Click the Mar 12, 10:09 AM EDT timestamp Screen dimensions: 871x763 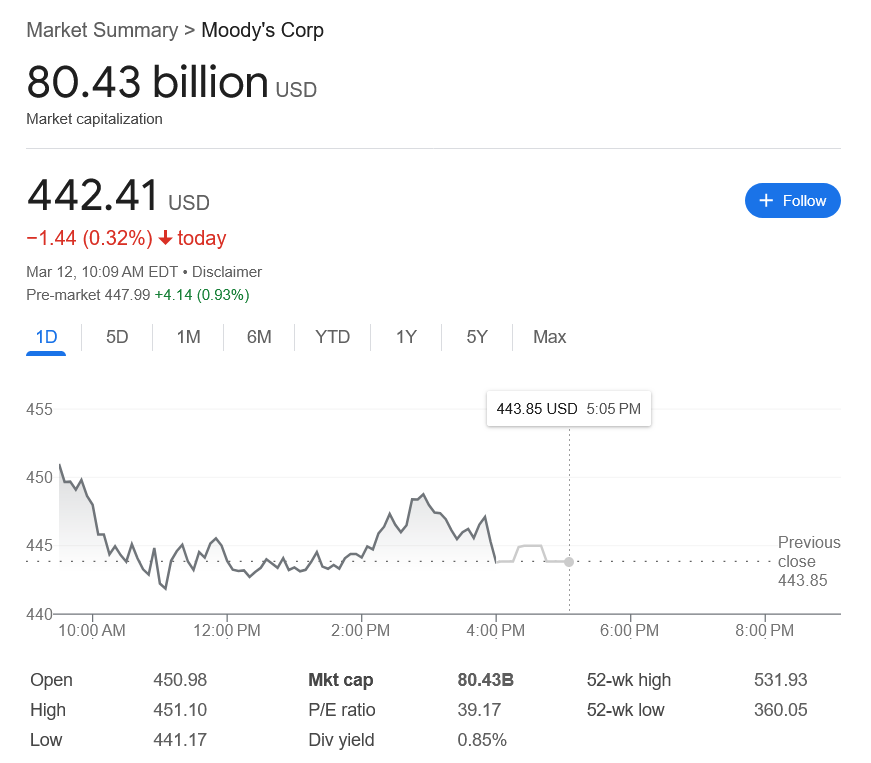[x=102, y=272]
